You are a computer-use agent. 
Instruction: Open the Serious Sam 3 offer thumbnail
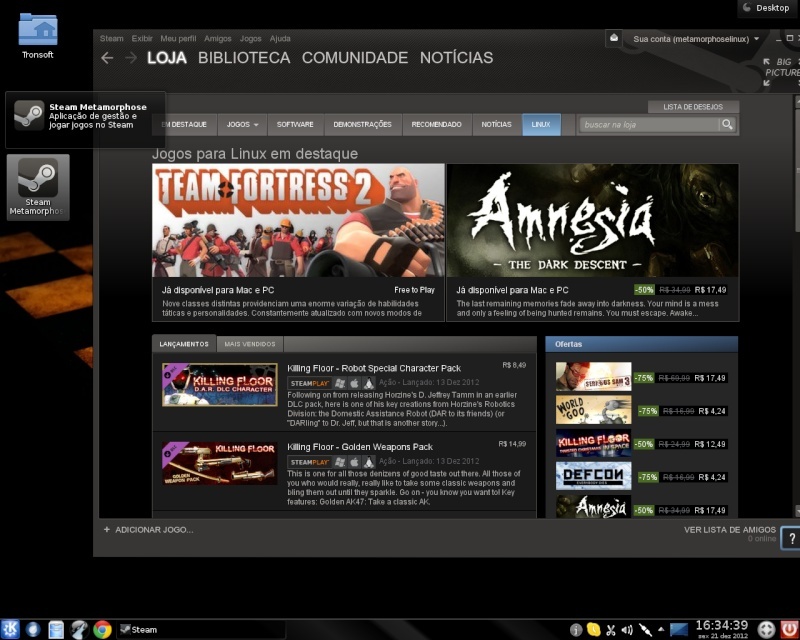(593, 377)
